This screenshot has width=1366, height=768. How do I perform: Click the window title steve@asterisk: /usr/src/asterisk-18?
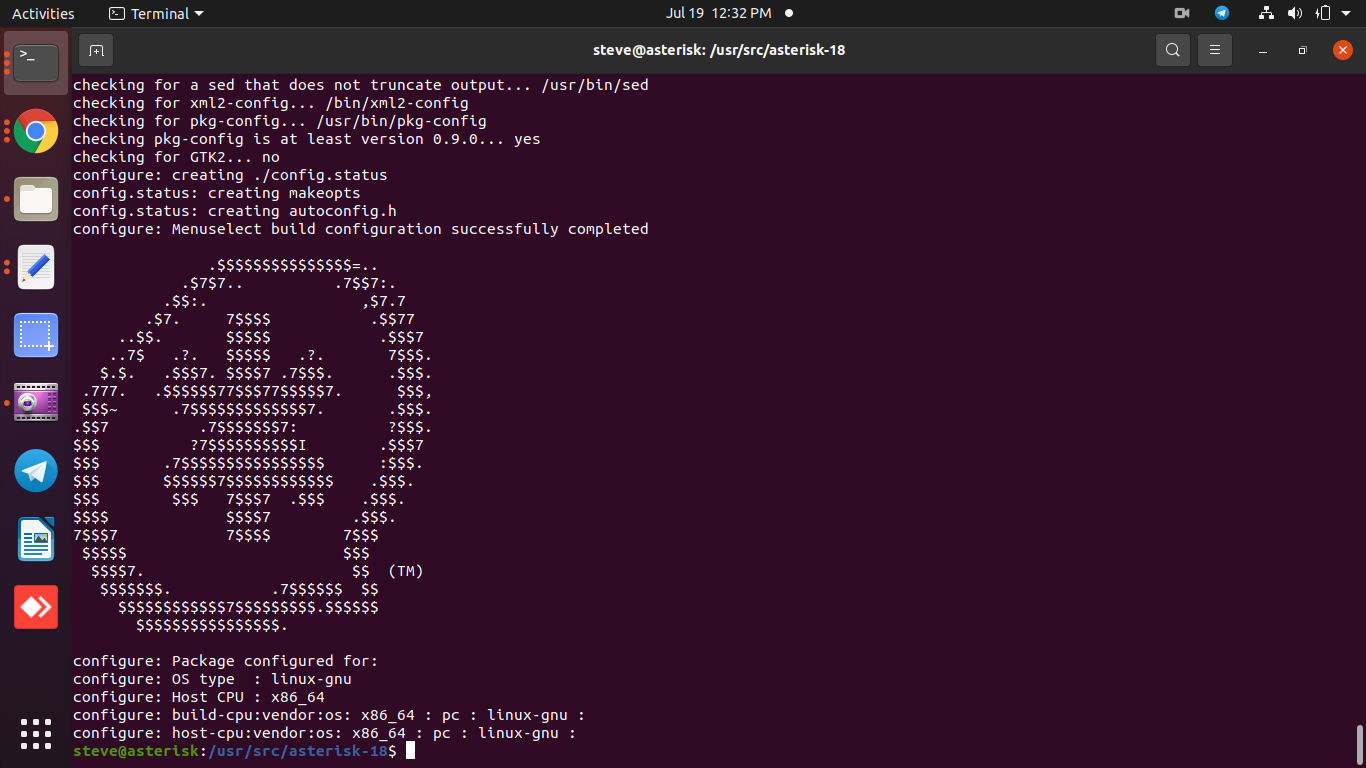(719, 50)
